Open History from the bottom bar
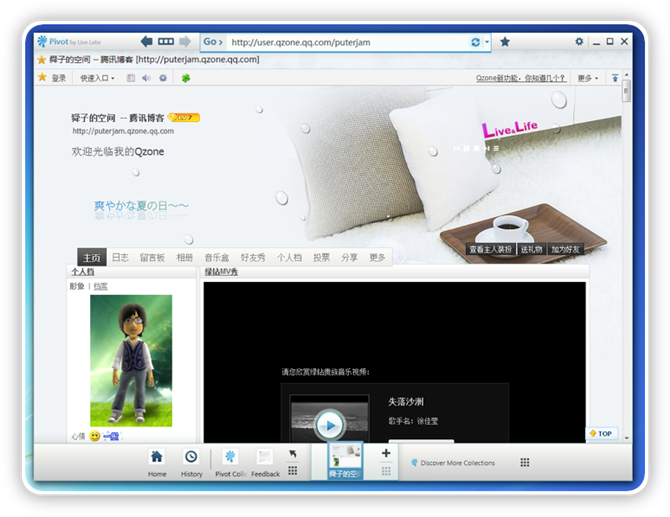Image resolution: width=670 pixels, height=517 pixels. click(x=191, y=460)
